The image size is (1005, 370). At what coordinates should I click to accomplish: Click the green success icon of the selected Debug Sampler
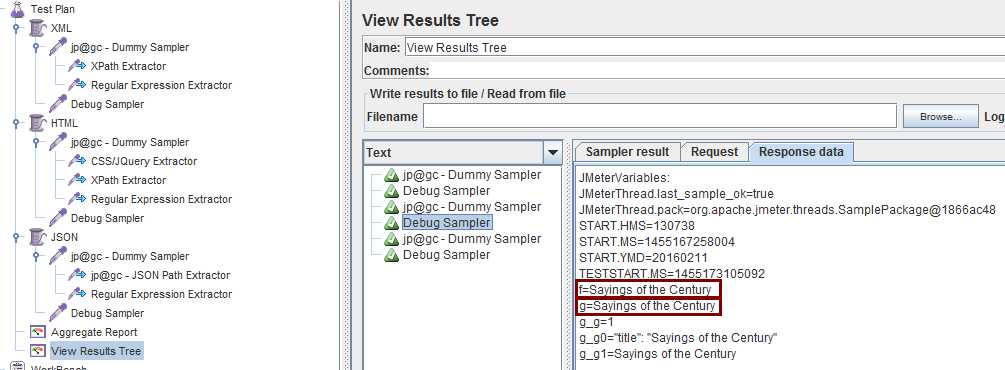tap(392, 223)
